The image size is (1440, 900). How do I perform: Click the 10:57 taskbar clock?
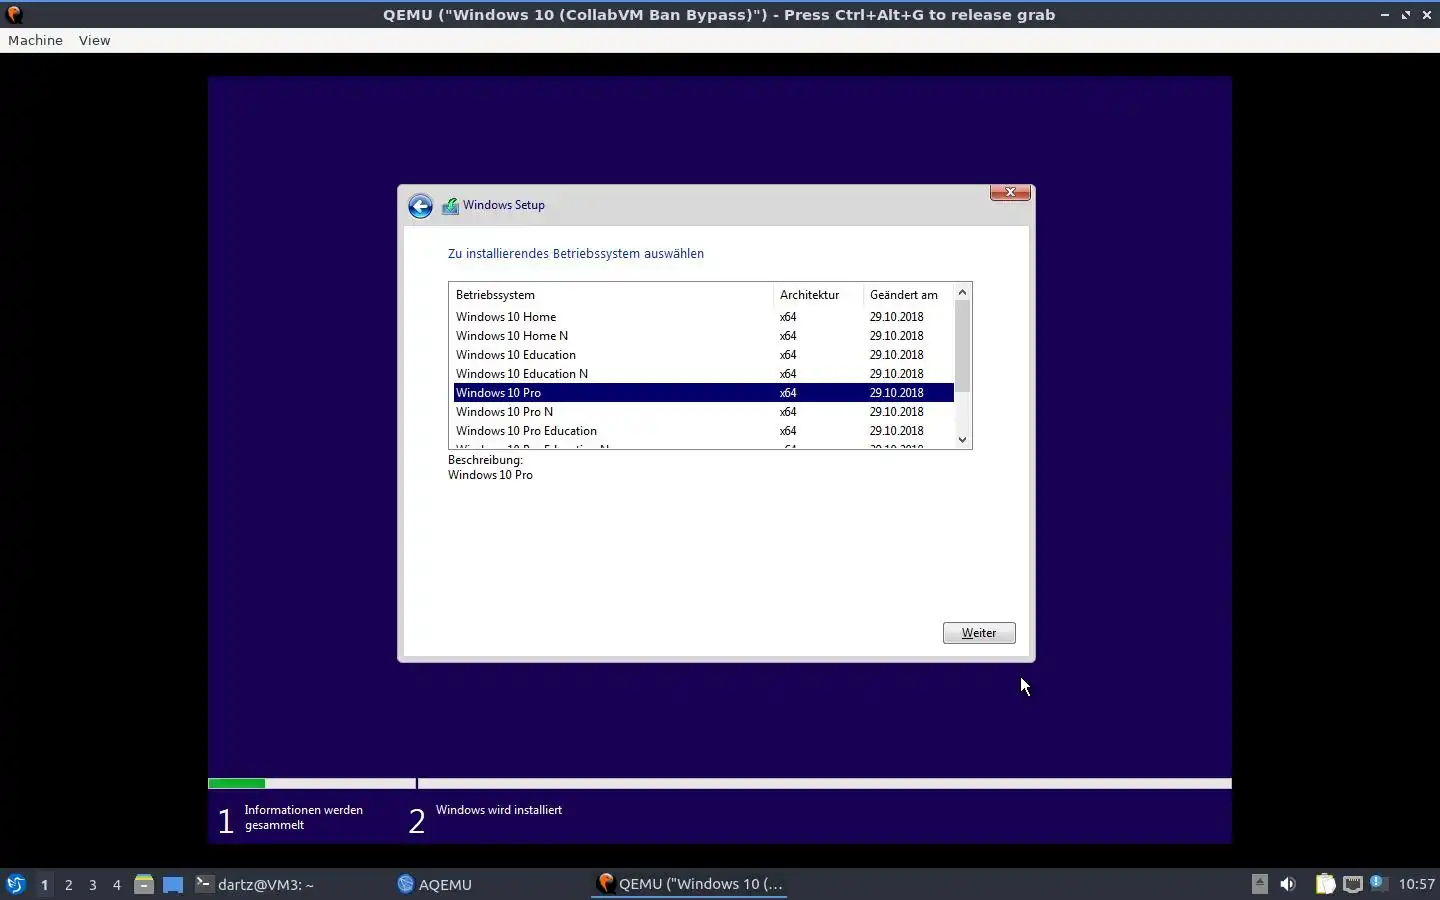pos(1416,884)
